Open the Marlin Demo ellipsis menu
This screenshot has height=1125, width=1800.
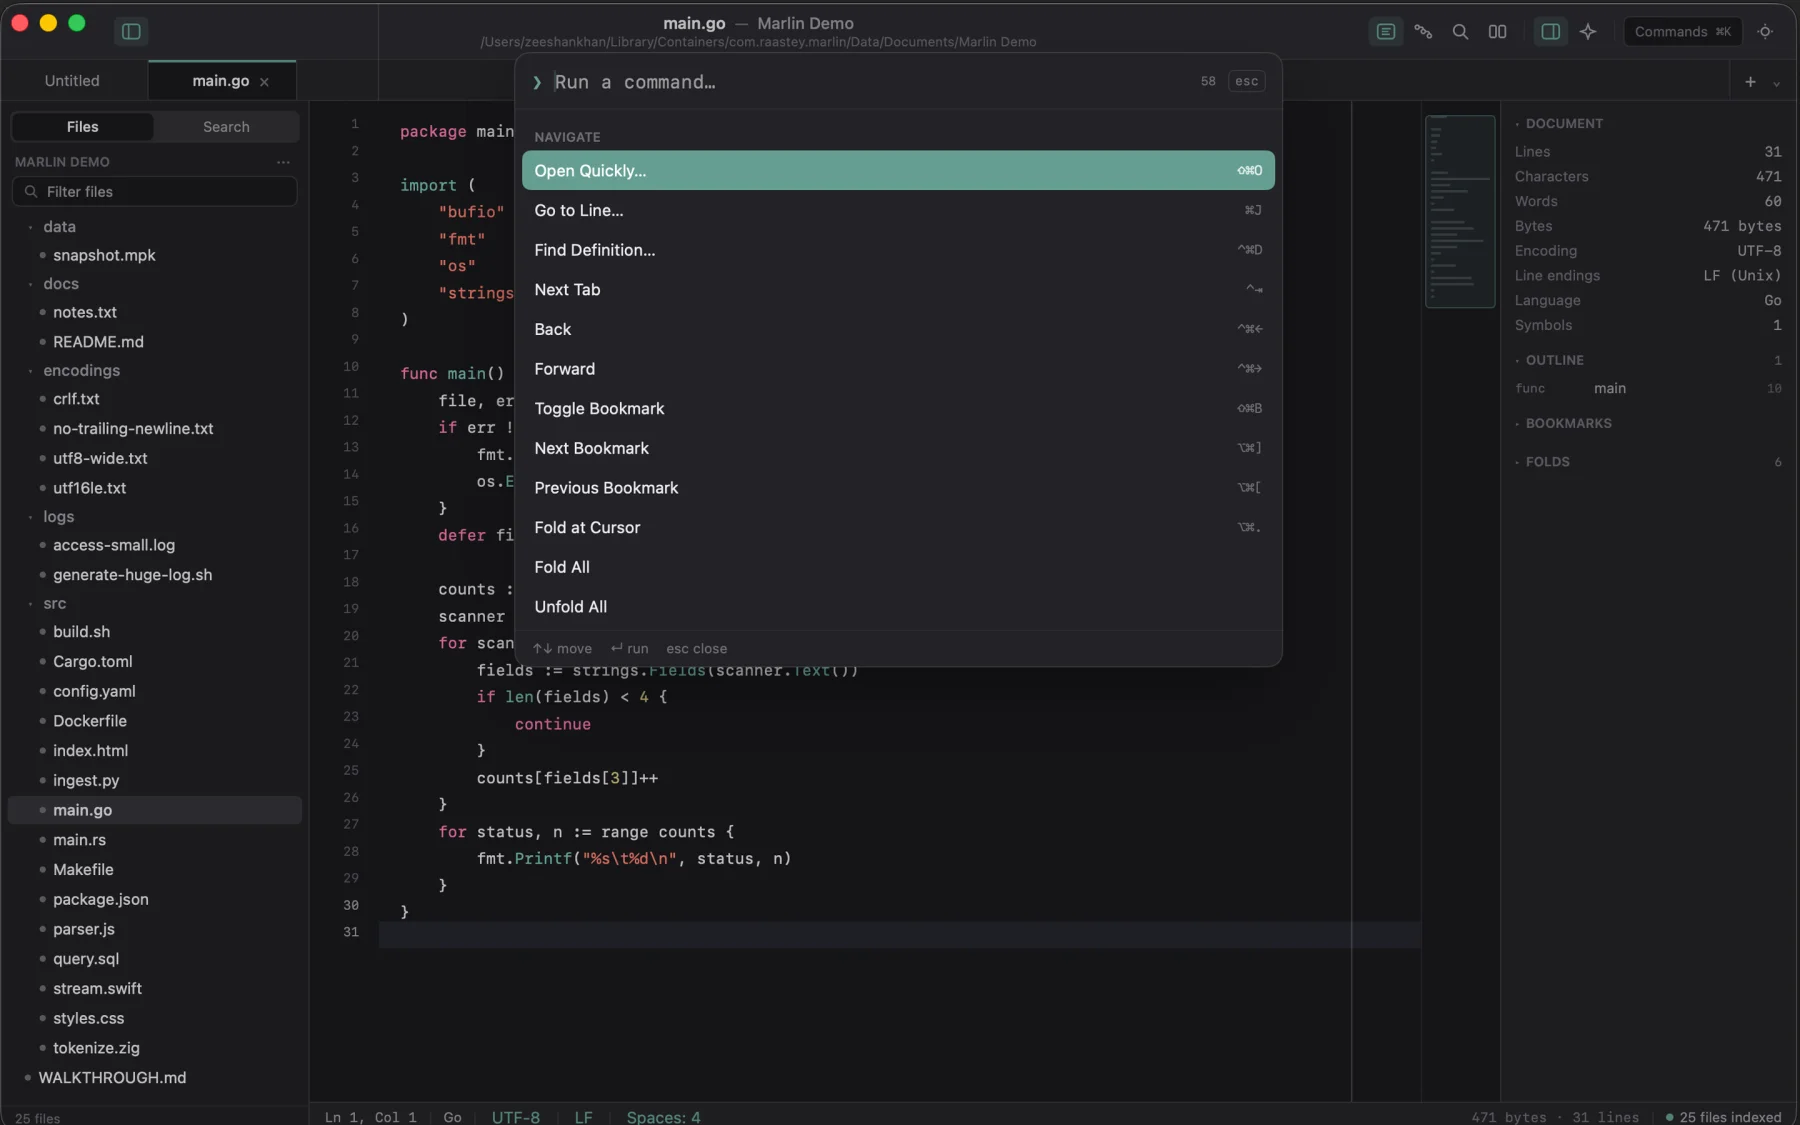283,162
